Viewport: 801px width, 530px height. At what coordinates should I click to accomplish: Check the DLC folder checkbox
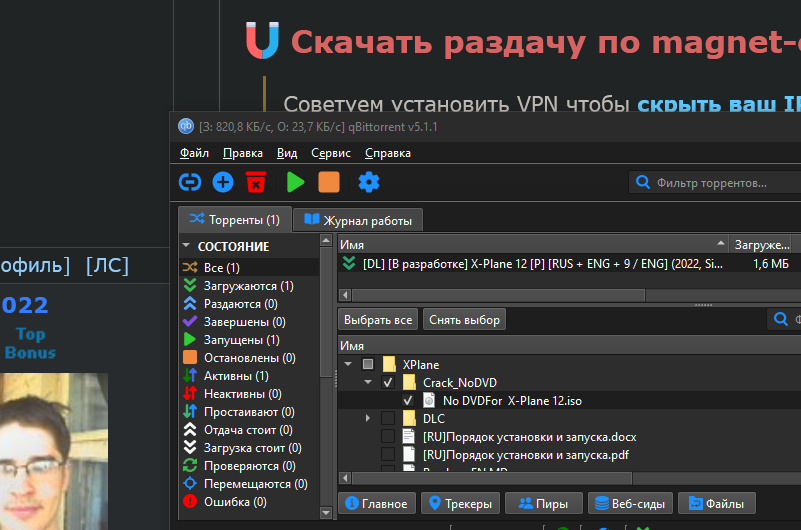388,418
